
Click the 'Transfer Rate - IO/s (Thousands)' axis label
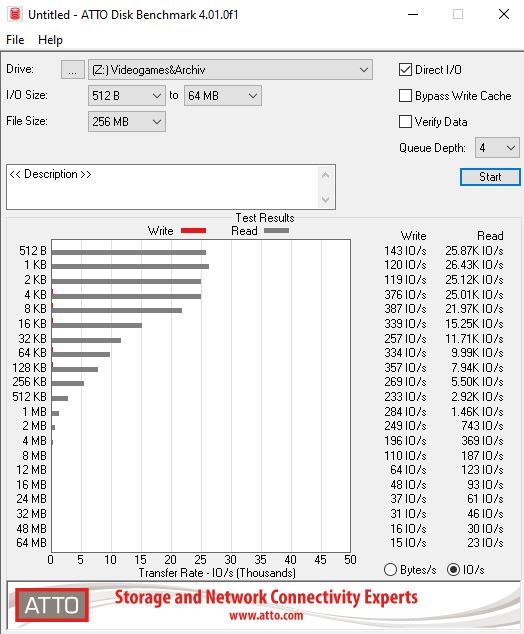pos(217,573)
